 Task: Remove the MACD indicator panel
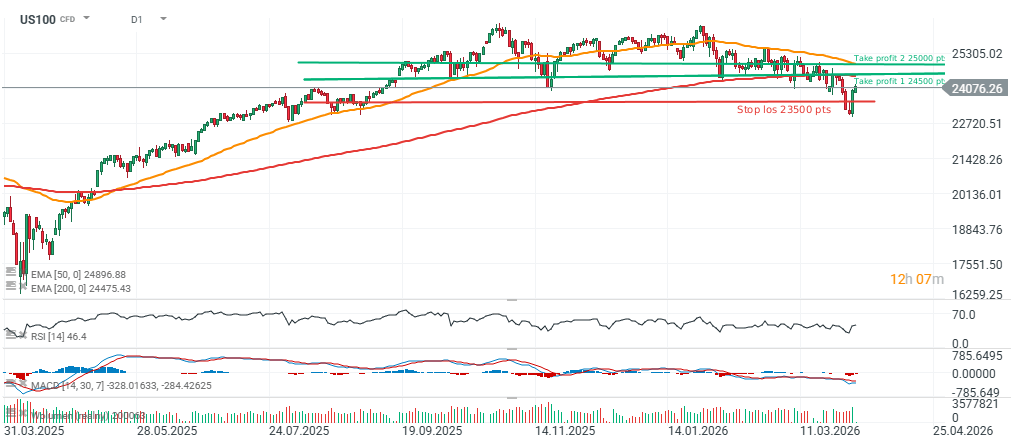pos(23,384)
